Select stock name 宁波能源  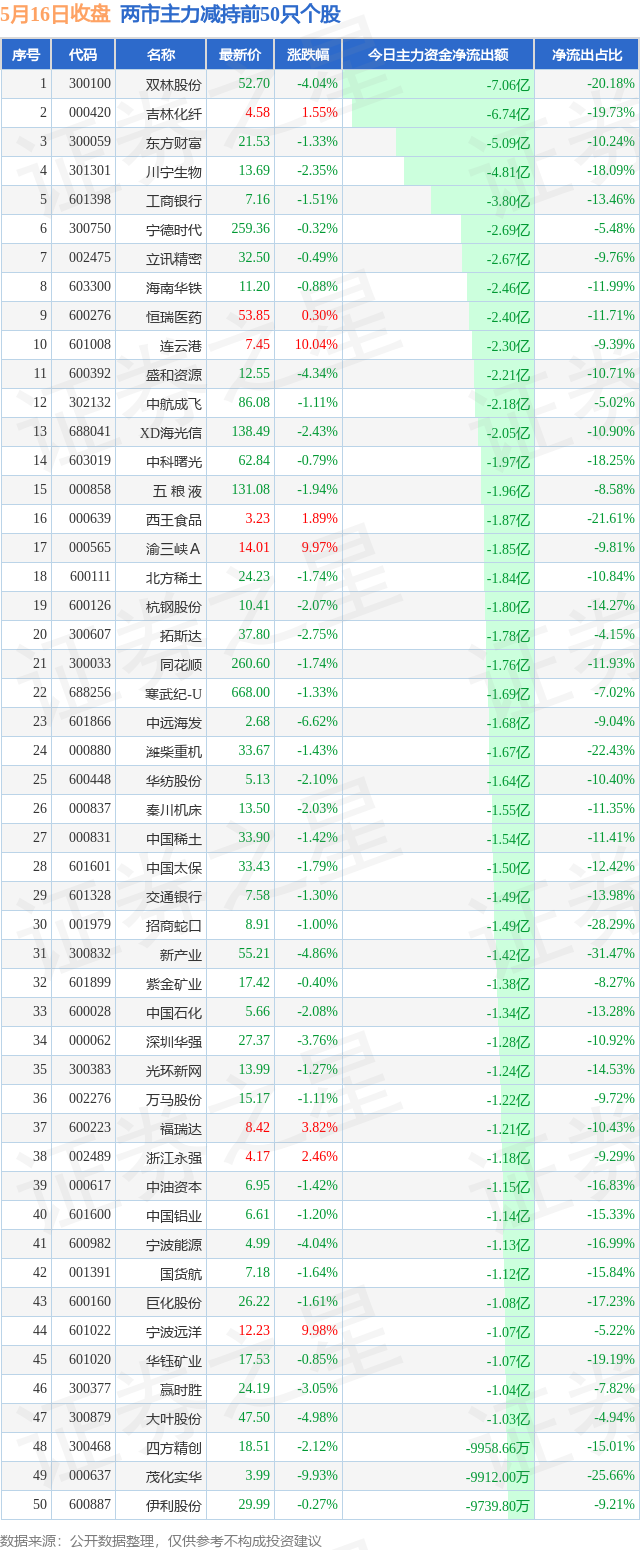pyautogui.click(x=174, y=1244)
